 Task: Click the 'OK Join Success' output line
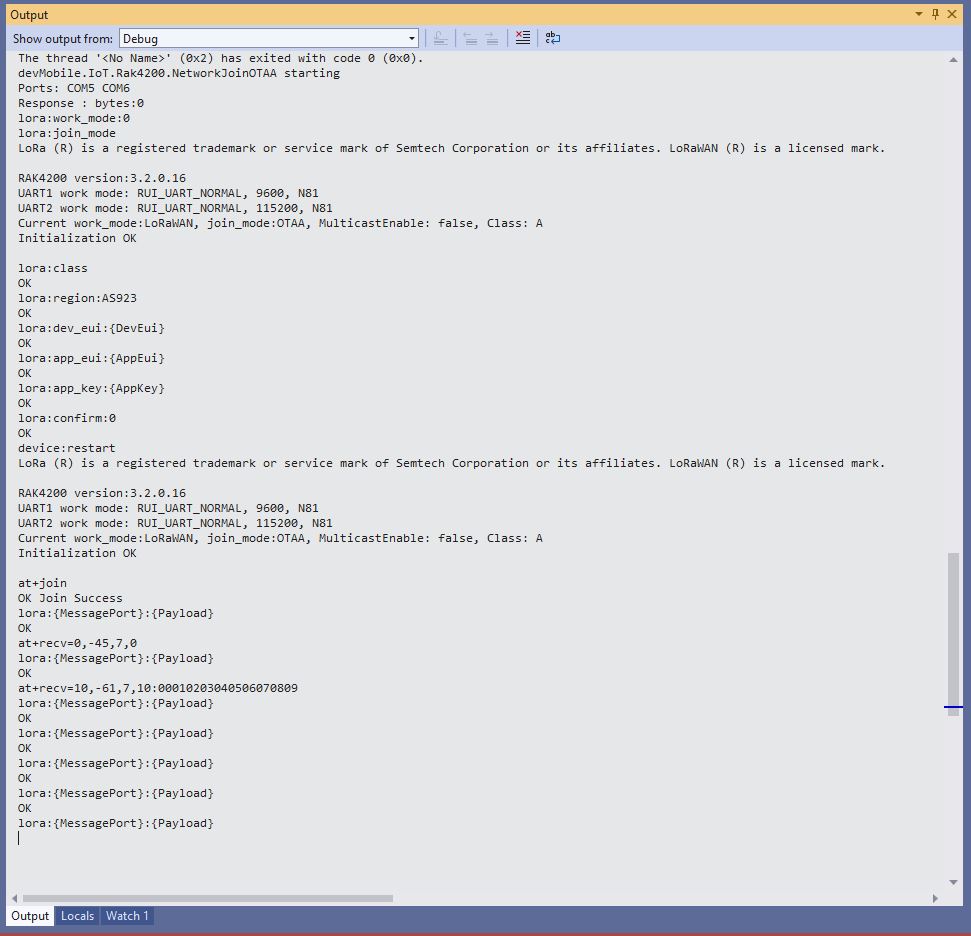click(x=70, y=598)
